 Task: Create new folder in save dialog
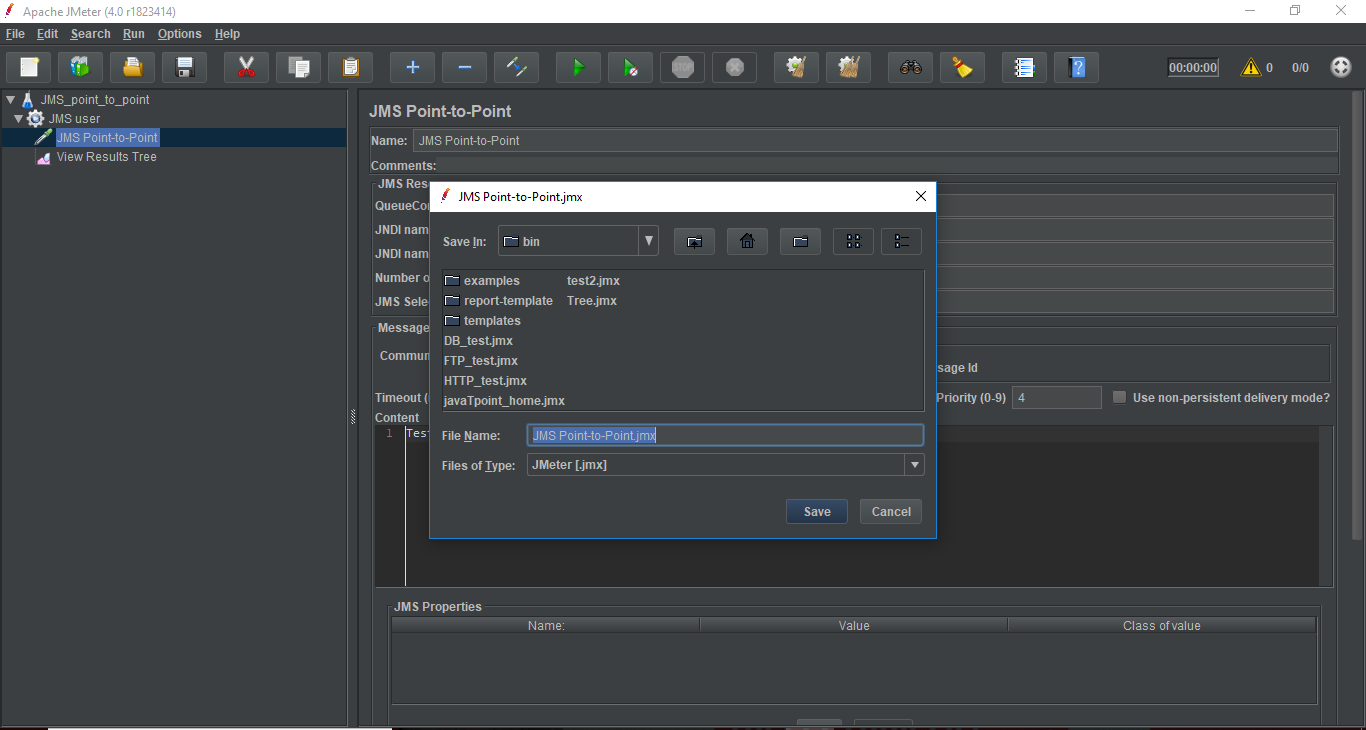800,241
